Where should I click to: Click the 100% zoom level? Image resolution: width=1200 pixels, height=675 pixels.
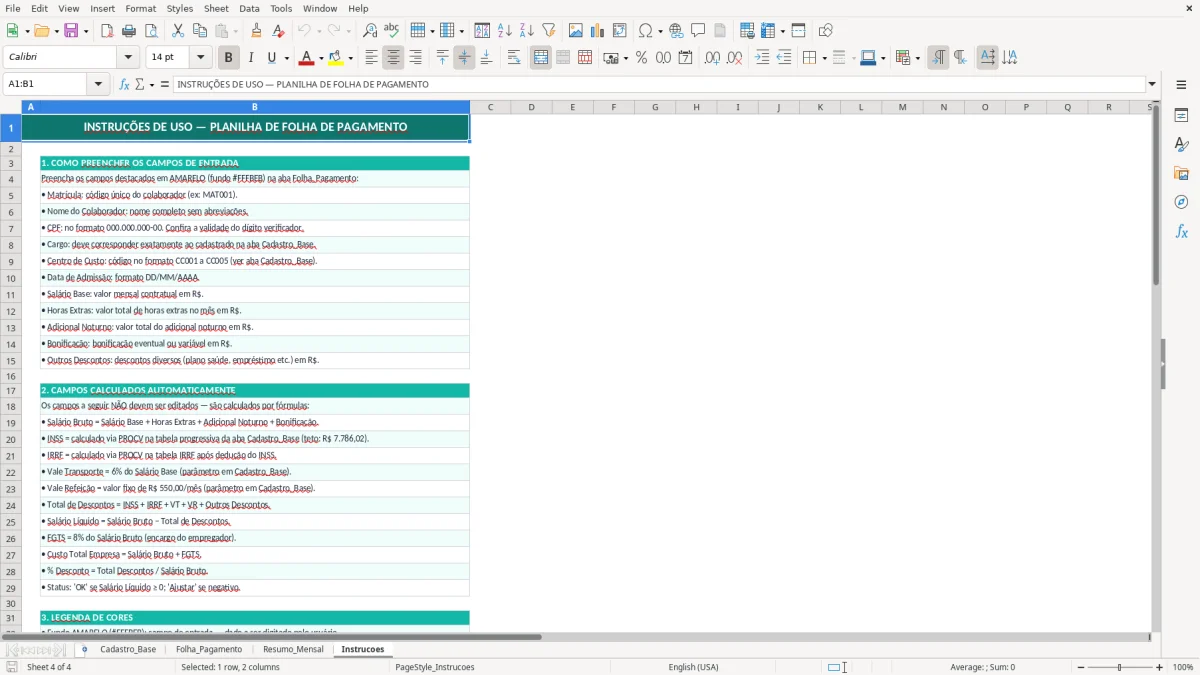pos(1182,667)
